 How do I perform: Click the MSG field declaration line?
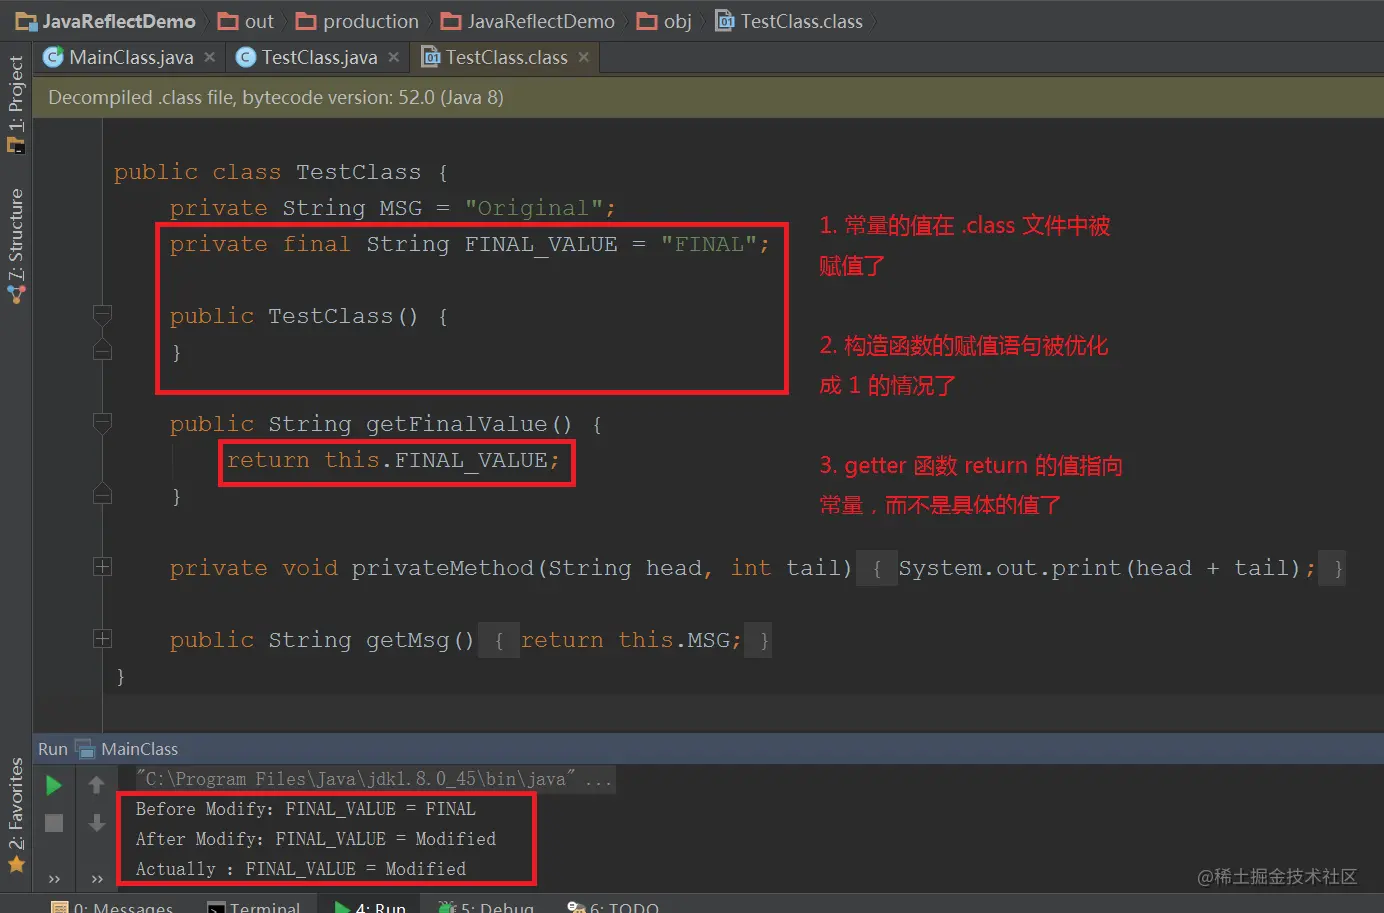(392, 208)
